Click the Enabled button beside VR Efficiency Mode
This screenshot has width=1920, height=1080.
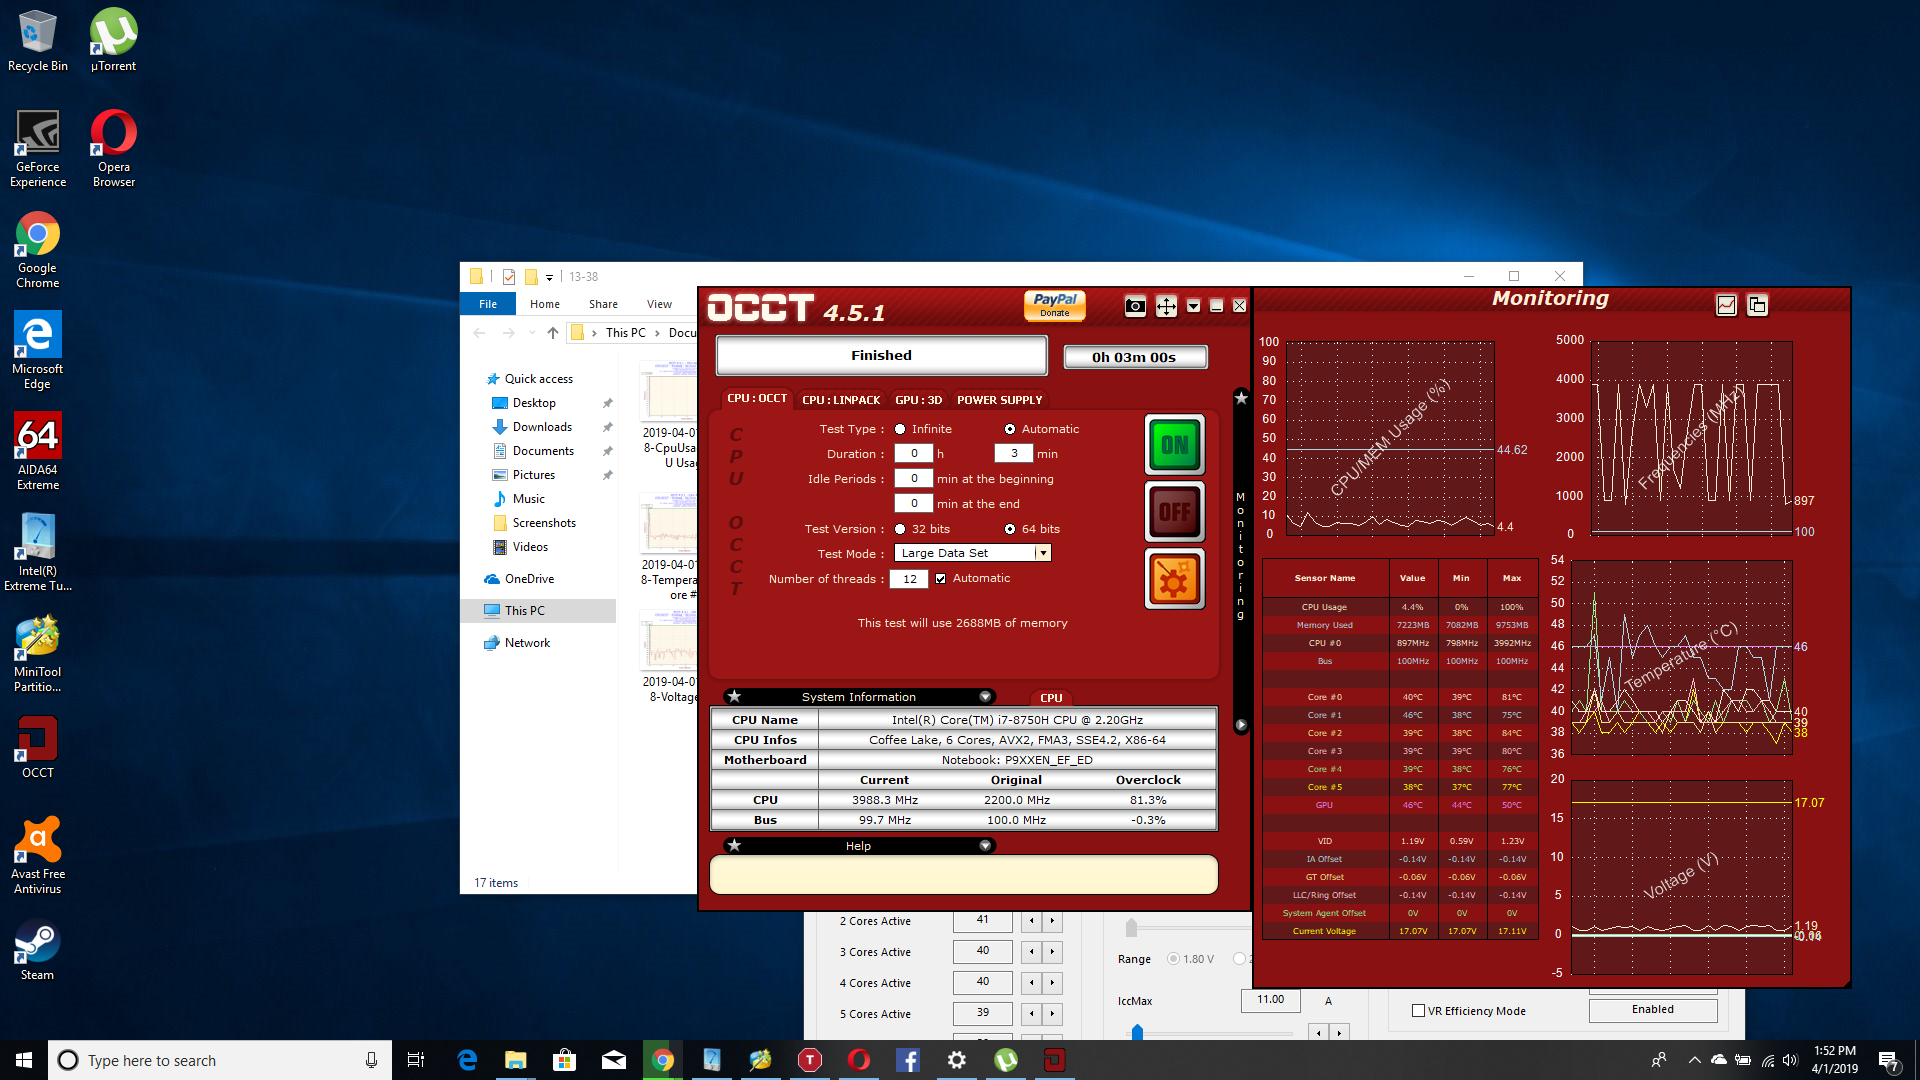[1653, 1009]
